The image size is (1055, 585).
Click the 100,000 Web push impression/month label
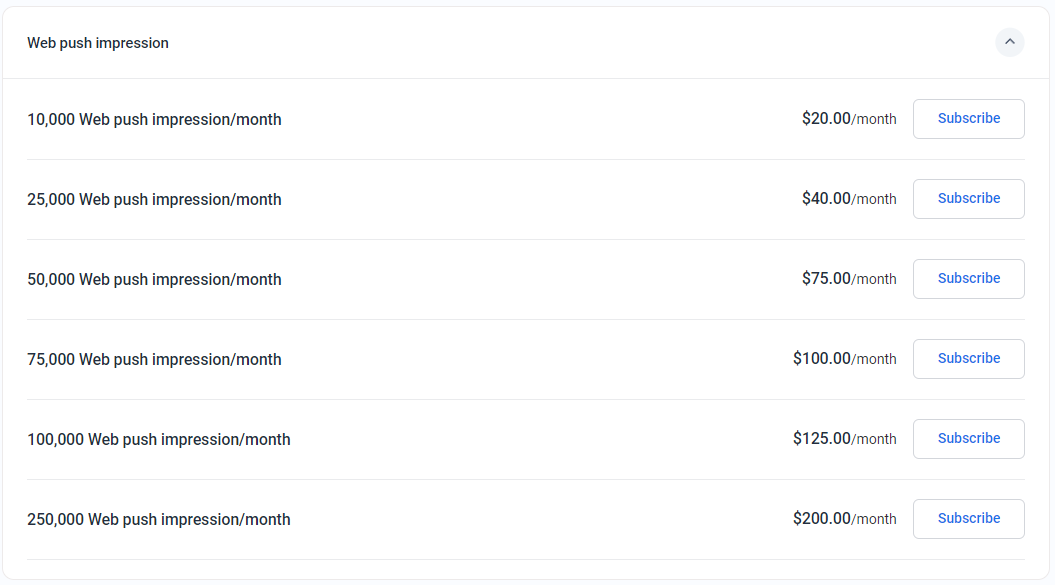tap(159, 439)
